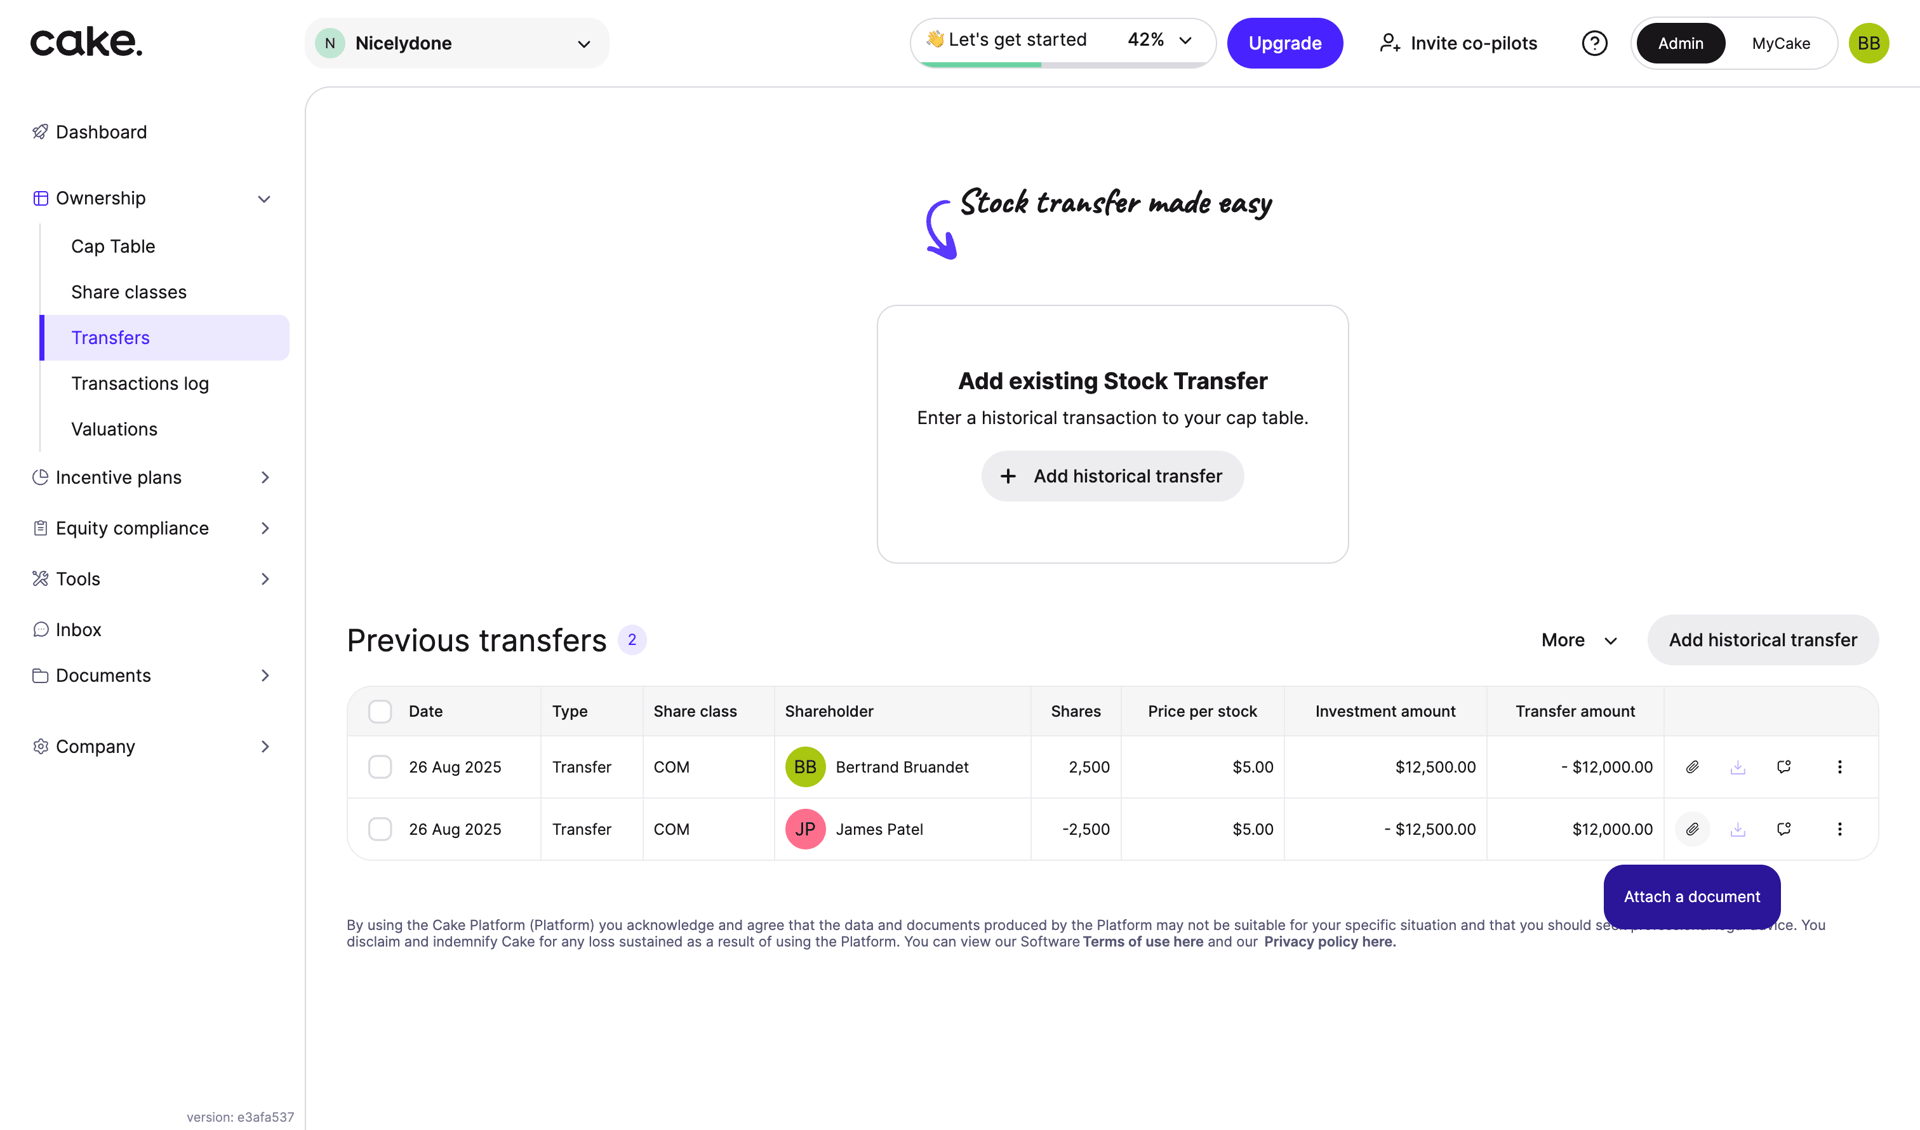The height and width of the screenshot is (1130, 1920).
Task: Click download icon in James Patel's row
Action: click(1738, 829)
